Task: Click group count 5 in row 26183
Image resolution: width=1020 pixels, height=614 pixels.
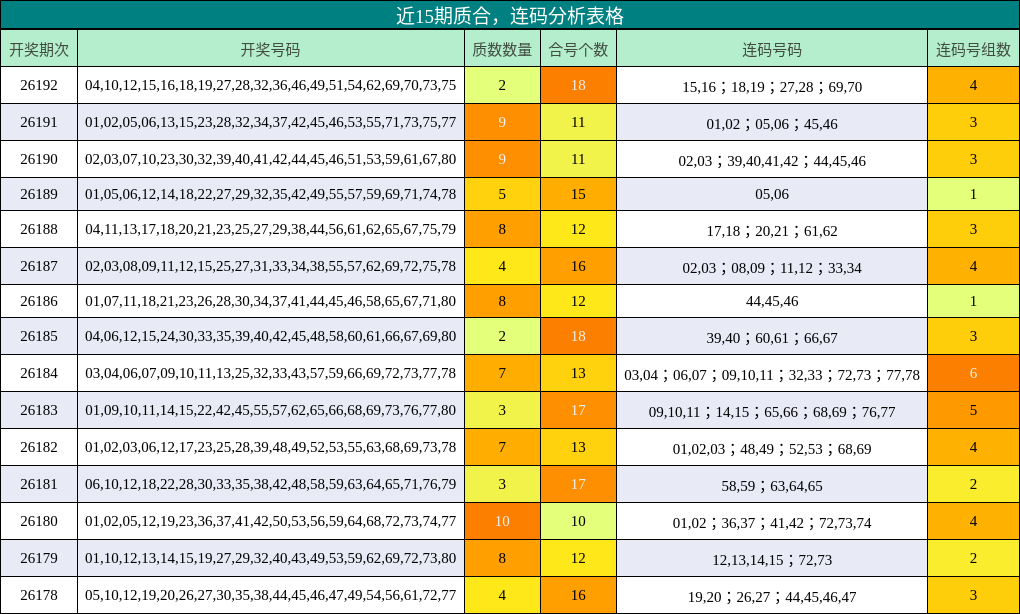Action: [x=973, y=410]
